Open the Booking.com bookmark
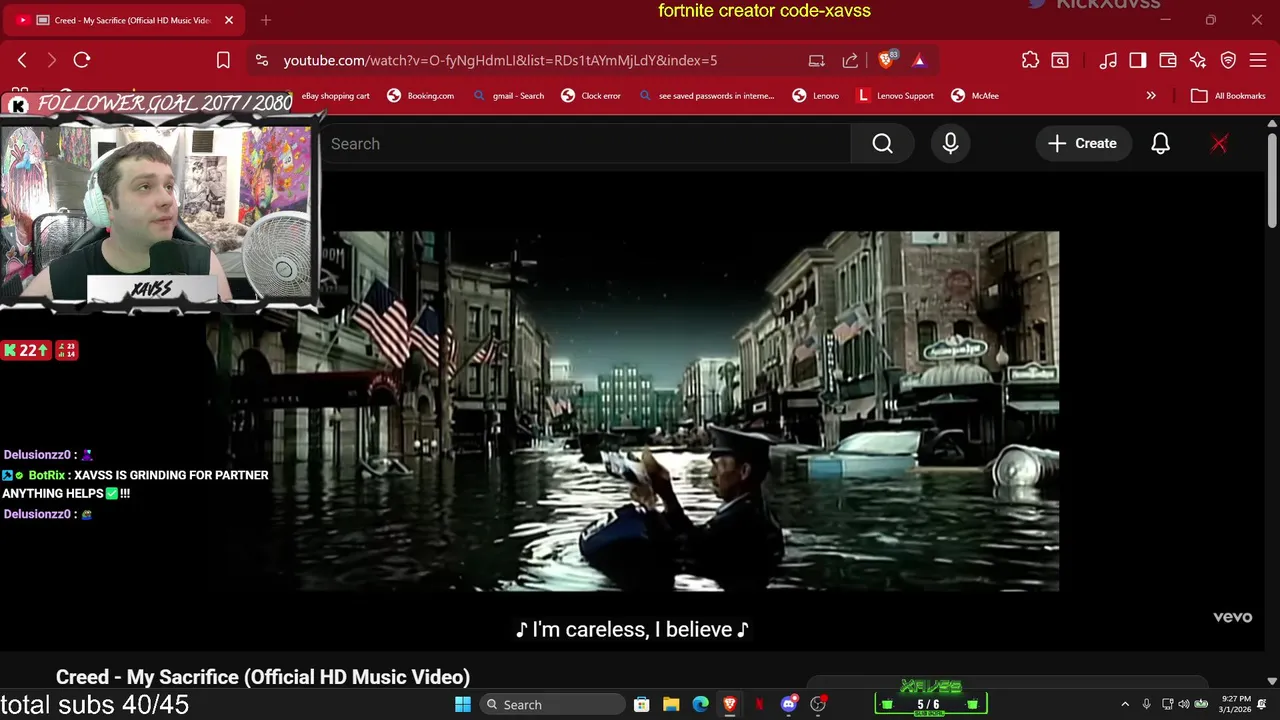The image size is (1280, 720). 421,96
